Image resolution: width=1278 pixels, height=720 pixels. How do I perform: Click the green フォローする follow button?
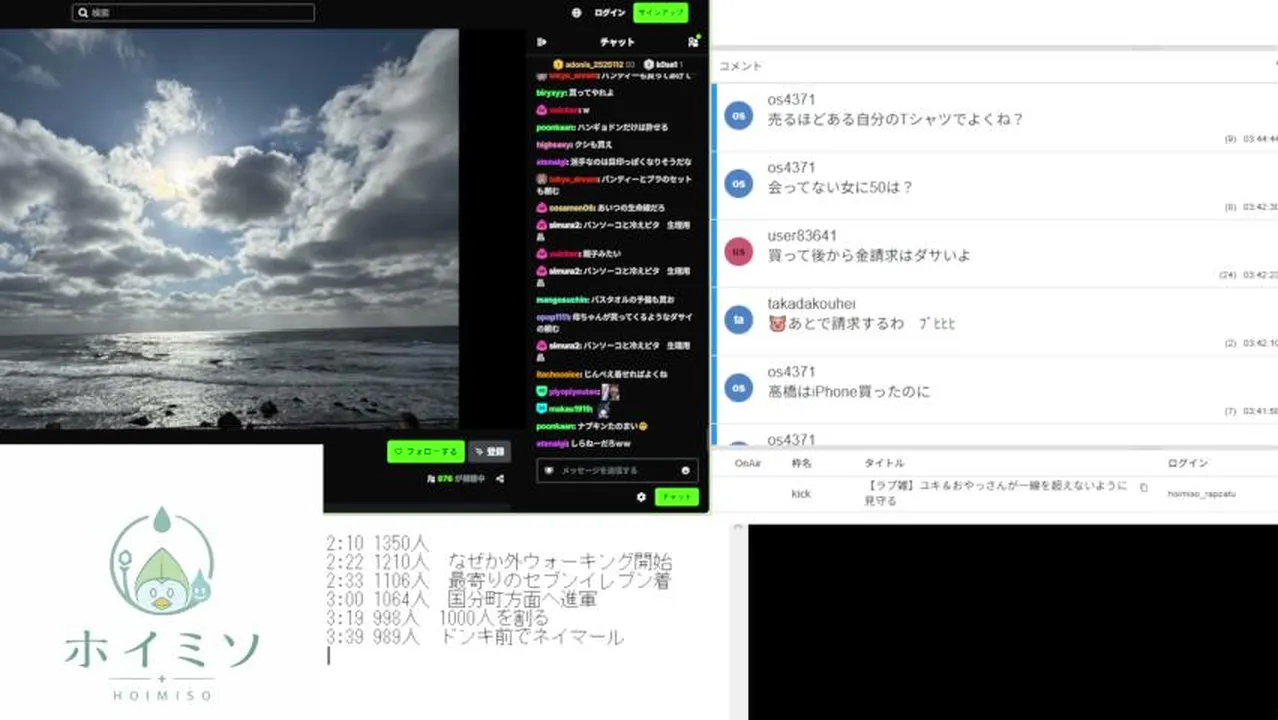point(426,452)
